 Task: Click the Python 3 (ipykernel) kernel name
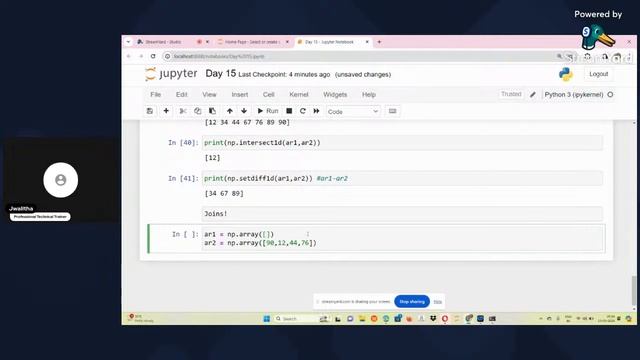coord(573,94)
